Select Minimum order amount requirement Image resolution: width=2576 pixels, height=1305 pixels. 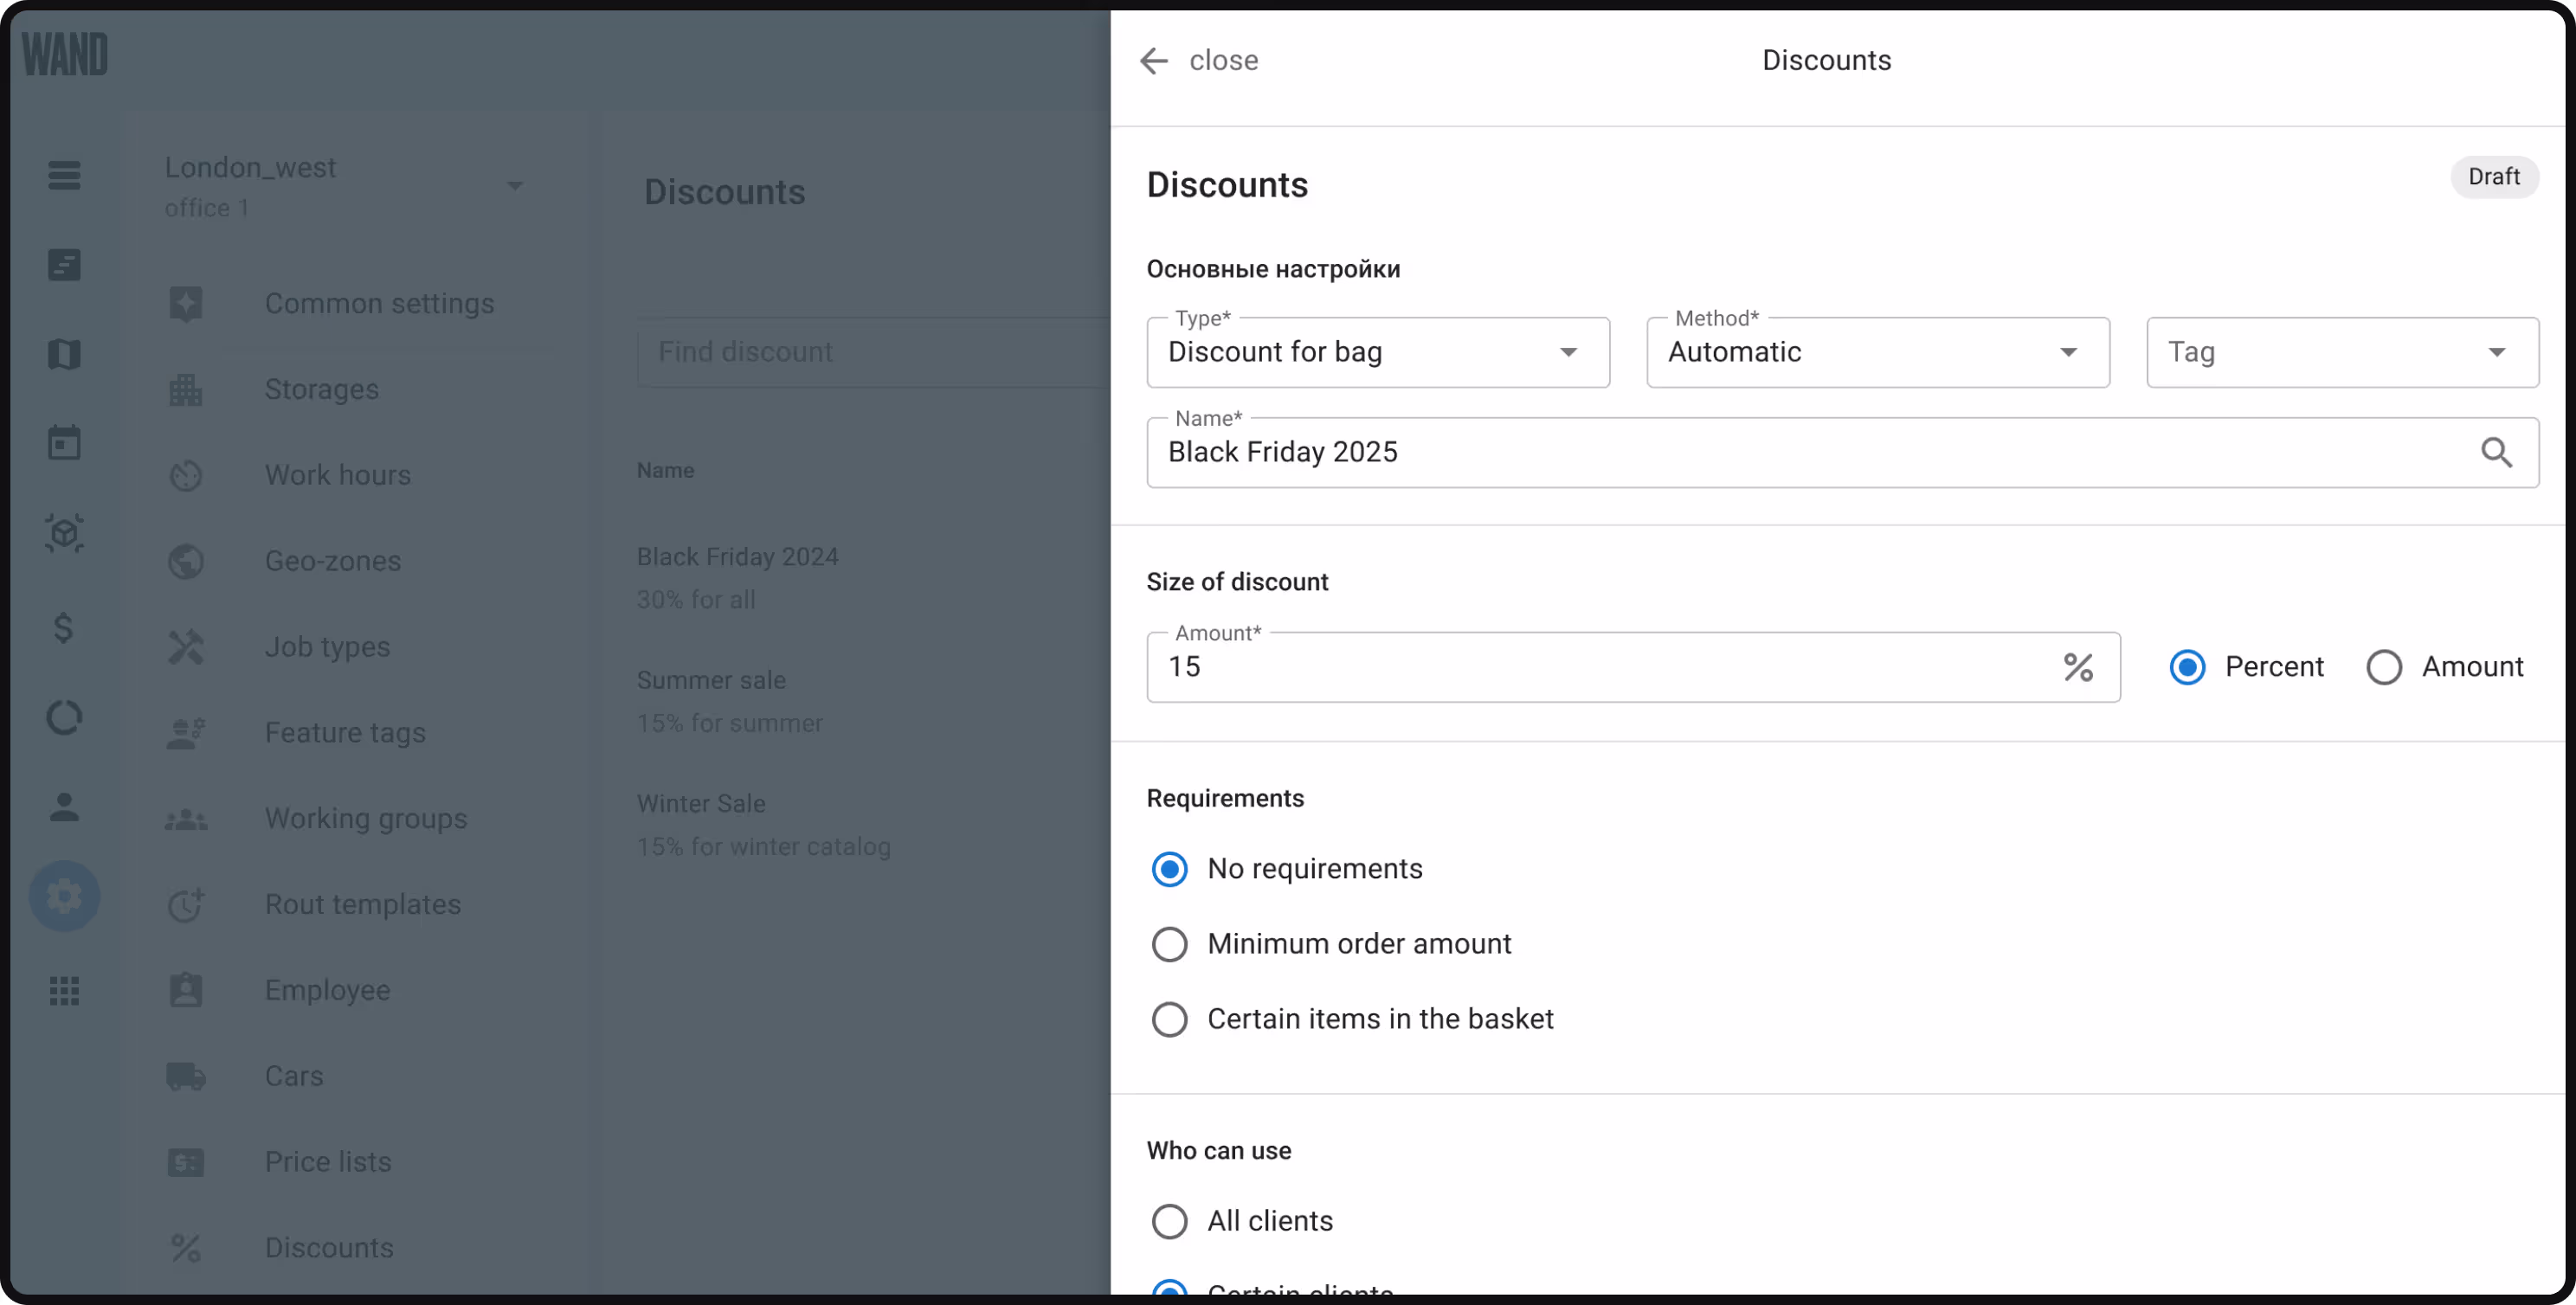click(1169, 944)
